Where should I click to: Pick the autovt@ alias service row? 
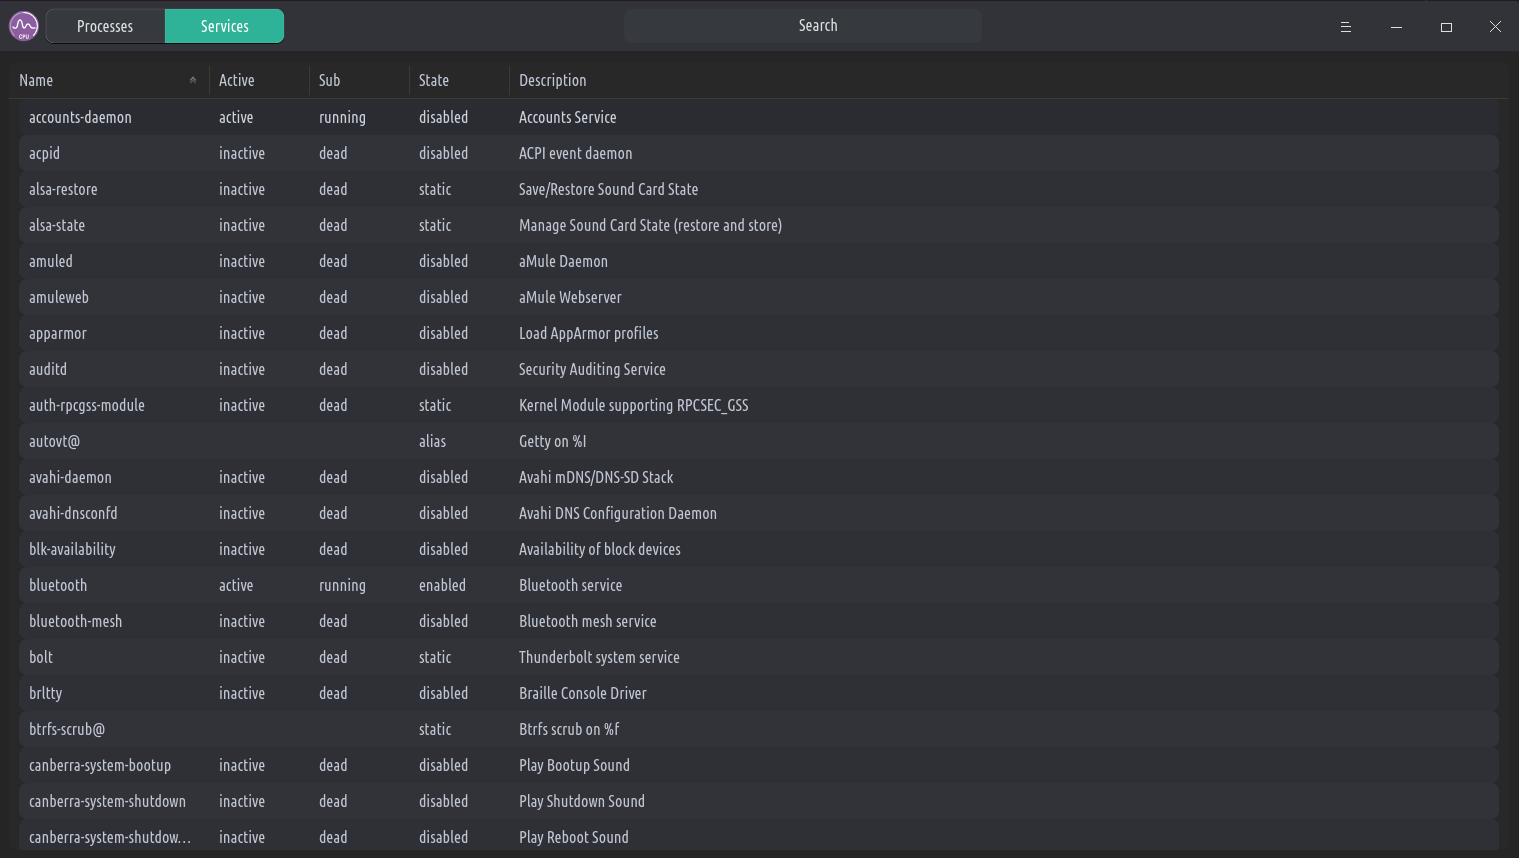pyautogui.click(x=54, y=441)
